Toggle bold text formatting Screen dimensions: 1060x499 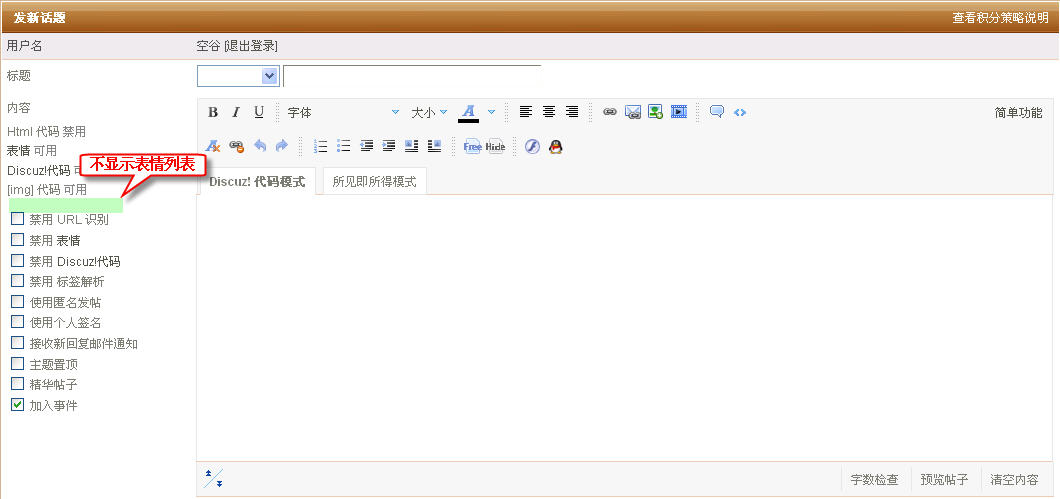212,112
